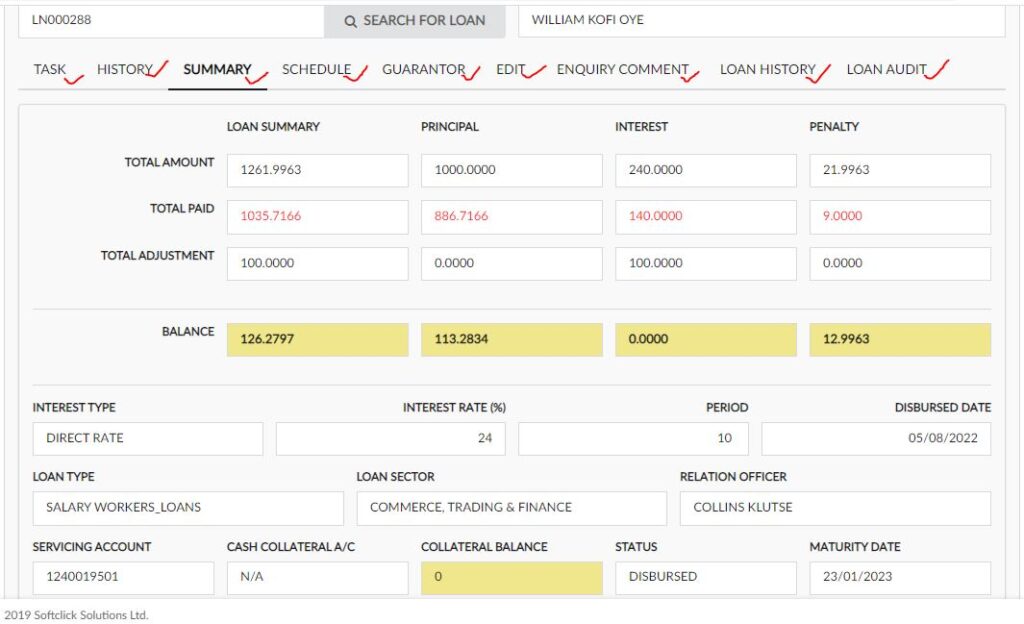Click the Interest Type field Direct Rate
Image resolution: width=1024 pixels, height=624 pixels.
pyautogui.click(x=147, y=438)
